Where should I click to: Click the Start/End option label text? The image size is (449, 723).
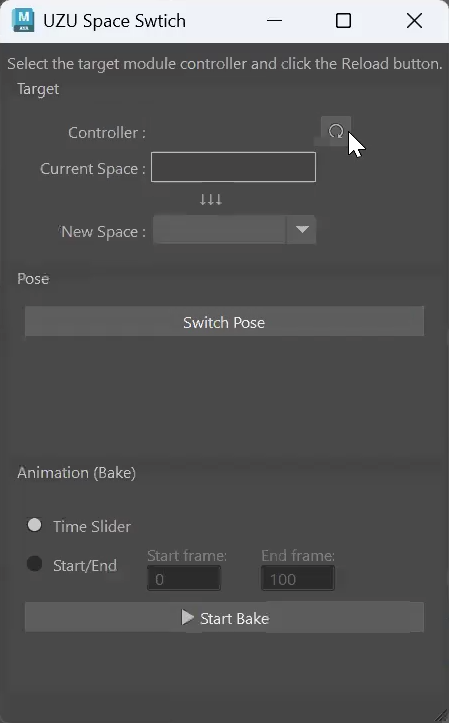tap(85, 566)
